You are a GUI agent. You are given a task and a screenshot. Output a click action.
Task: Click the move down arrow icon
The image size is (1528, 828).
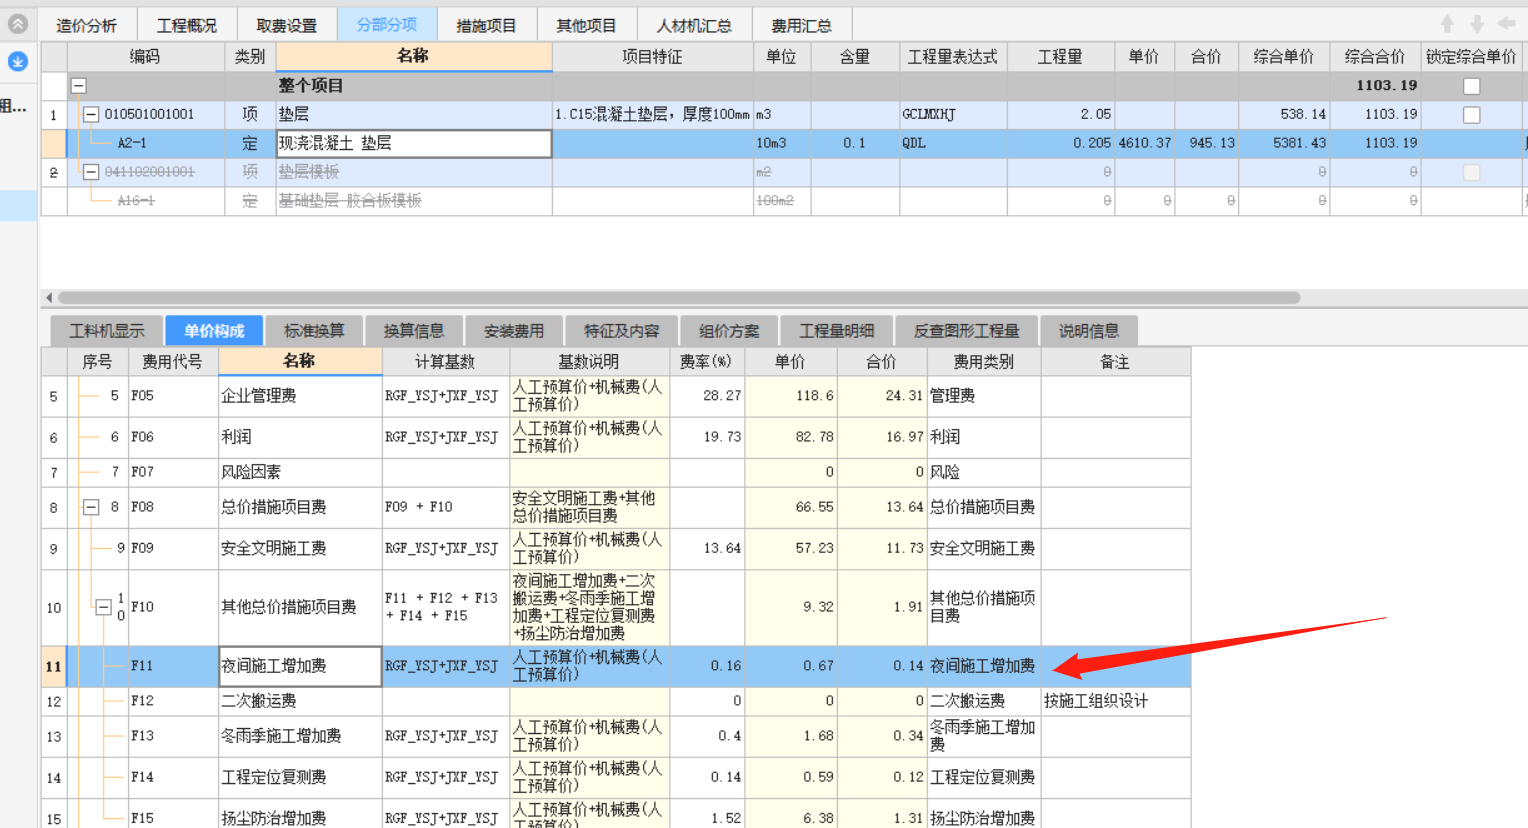[x=1477, y=24]
